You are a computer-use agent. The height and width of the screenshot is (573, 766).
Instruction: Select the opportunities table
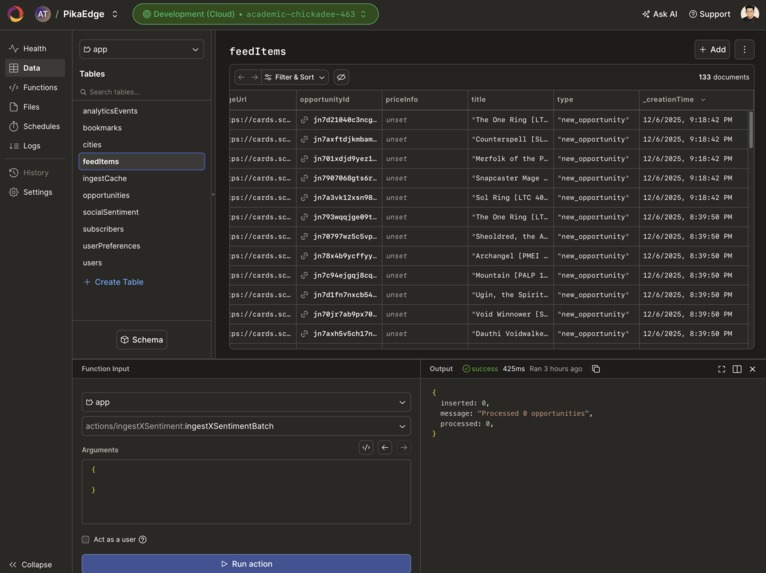141,195
